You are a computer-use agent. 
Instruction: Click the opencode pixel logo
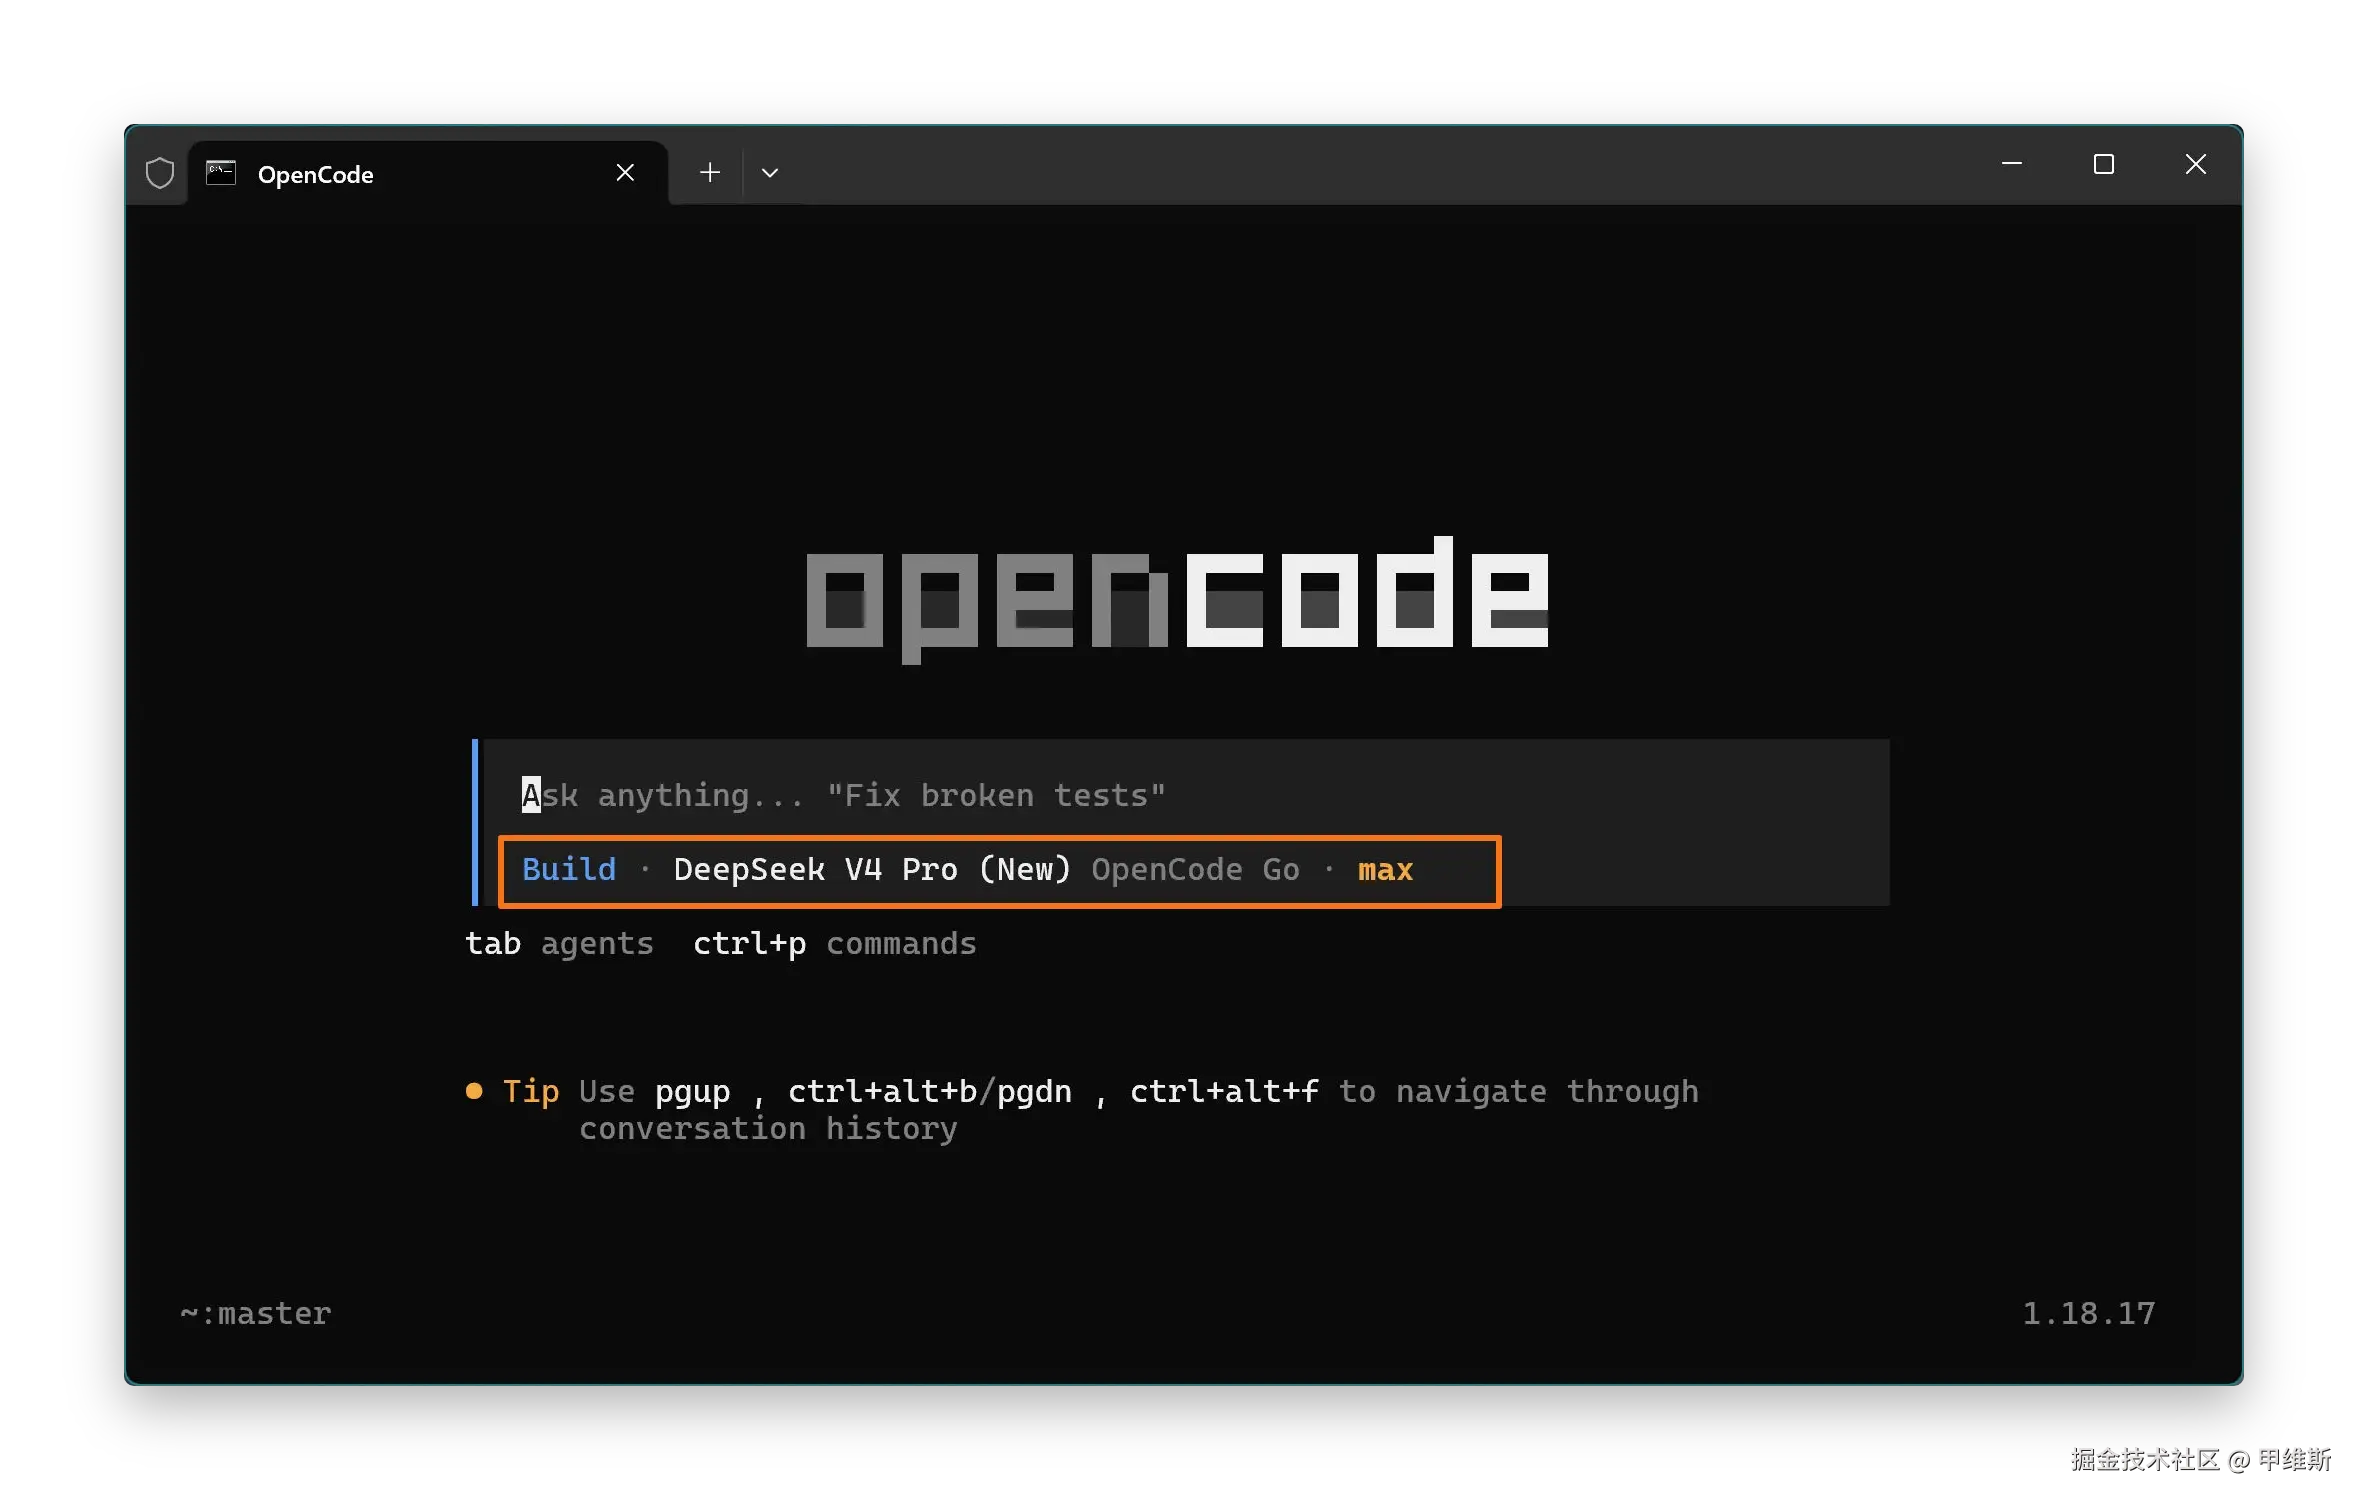point(1177,600)
